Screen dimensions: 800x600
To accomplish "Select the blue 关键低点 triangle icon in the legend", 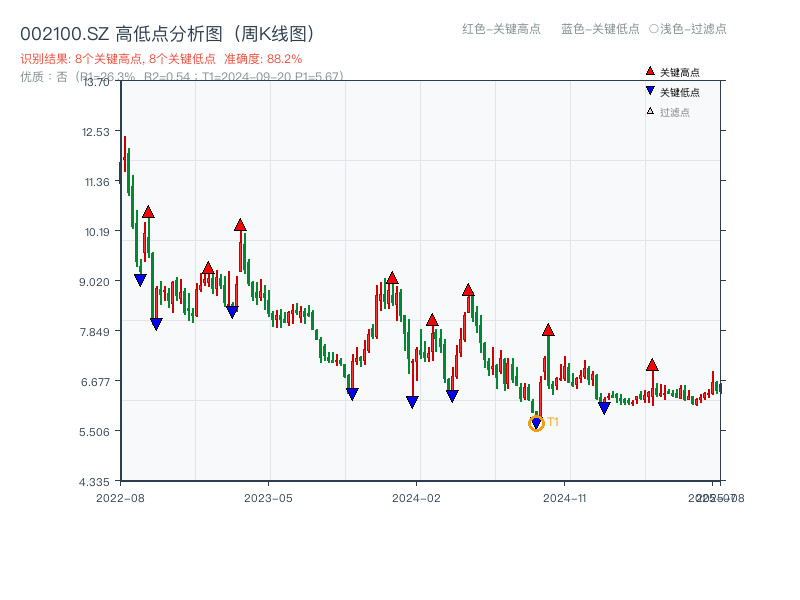I will click(x=648, y=90).
